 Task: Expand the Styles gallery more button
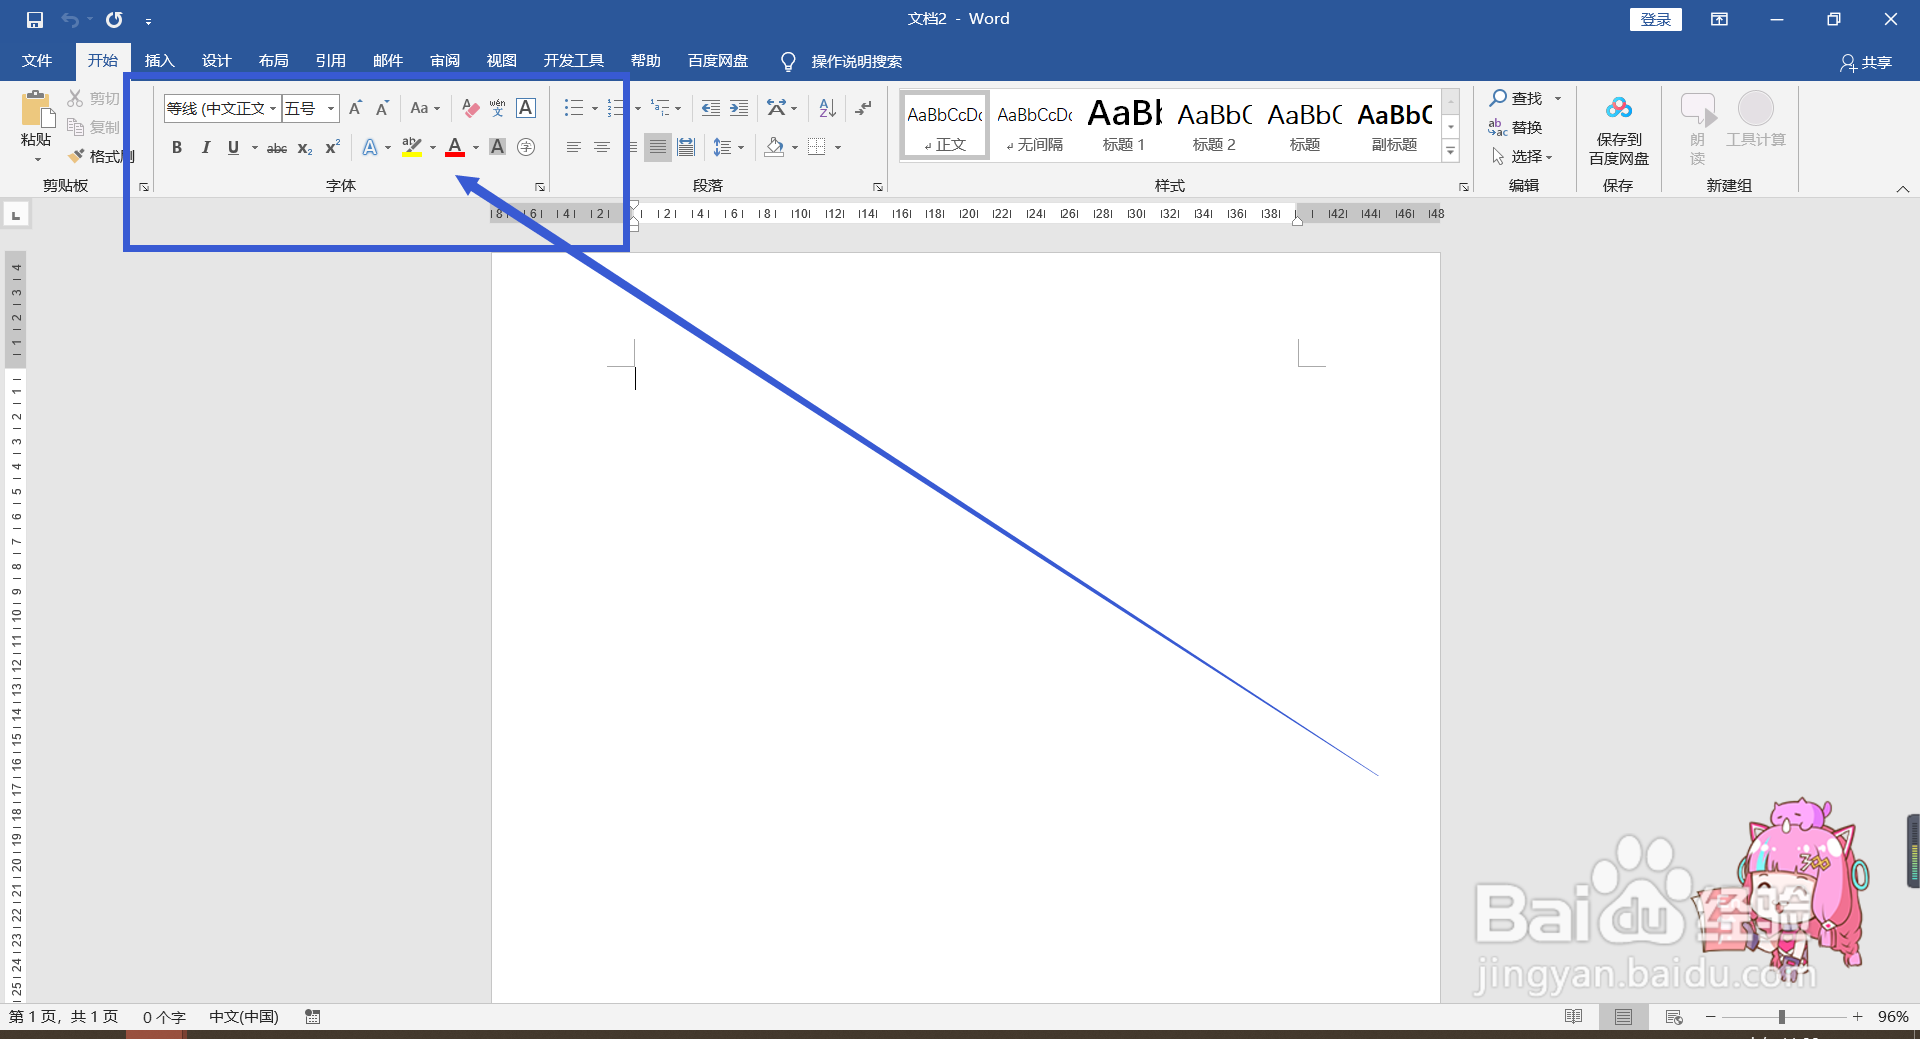point(1451,151)
